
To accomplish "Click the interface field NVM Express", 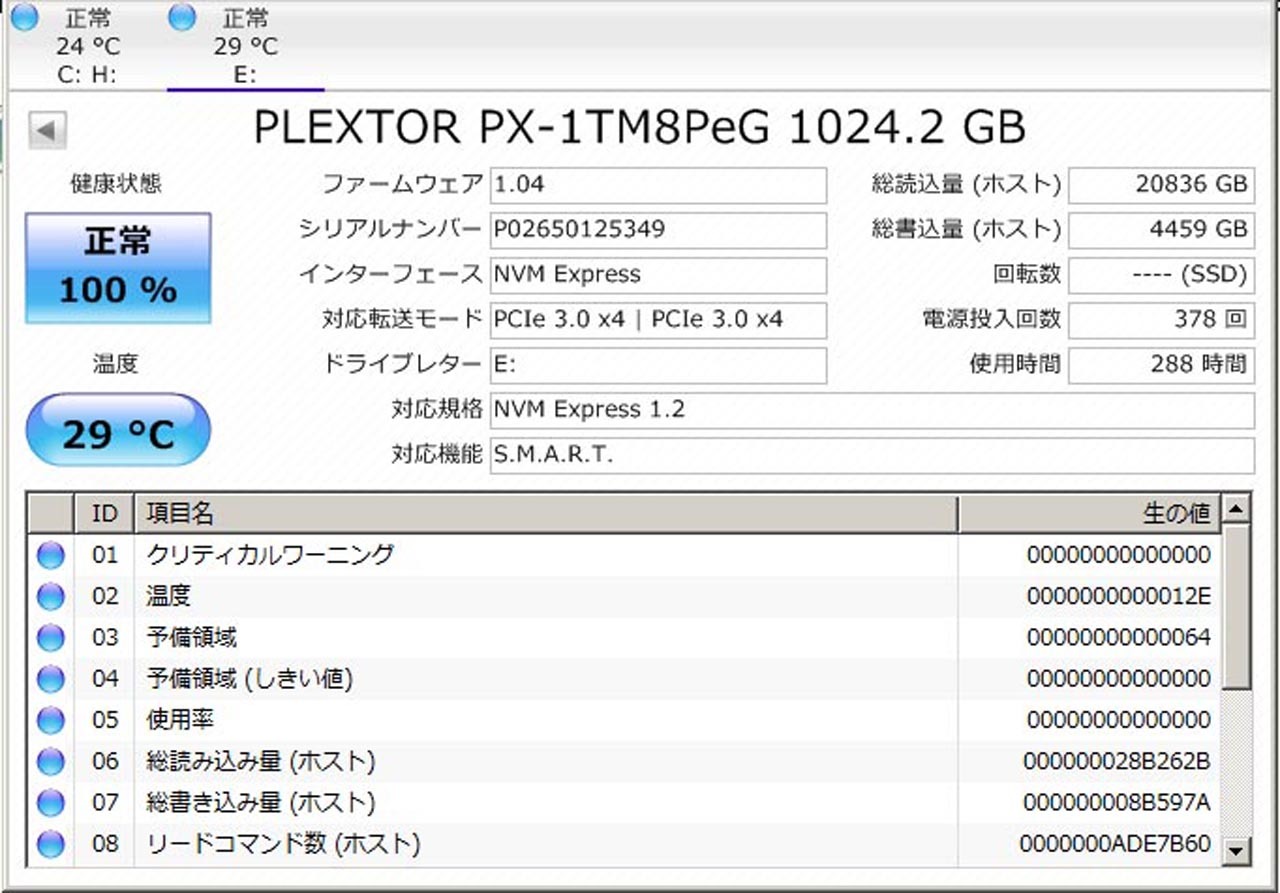I will click(658, 275).
